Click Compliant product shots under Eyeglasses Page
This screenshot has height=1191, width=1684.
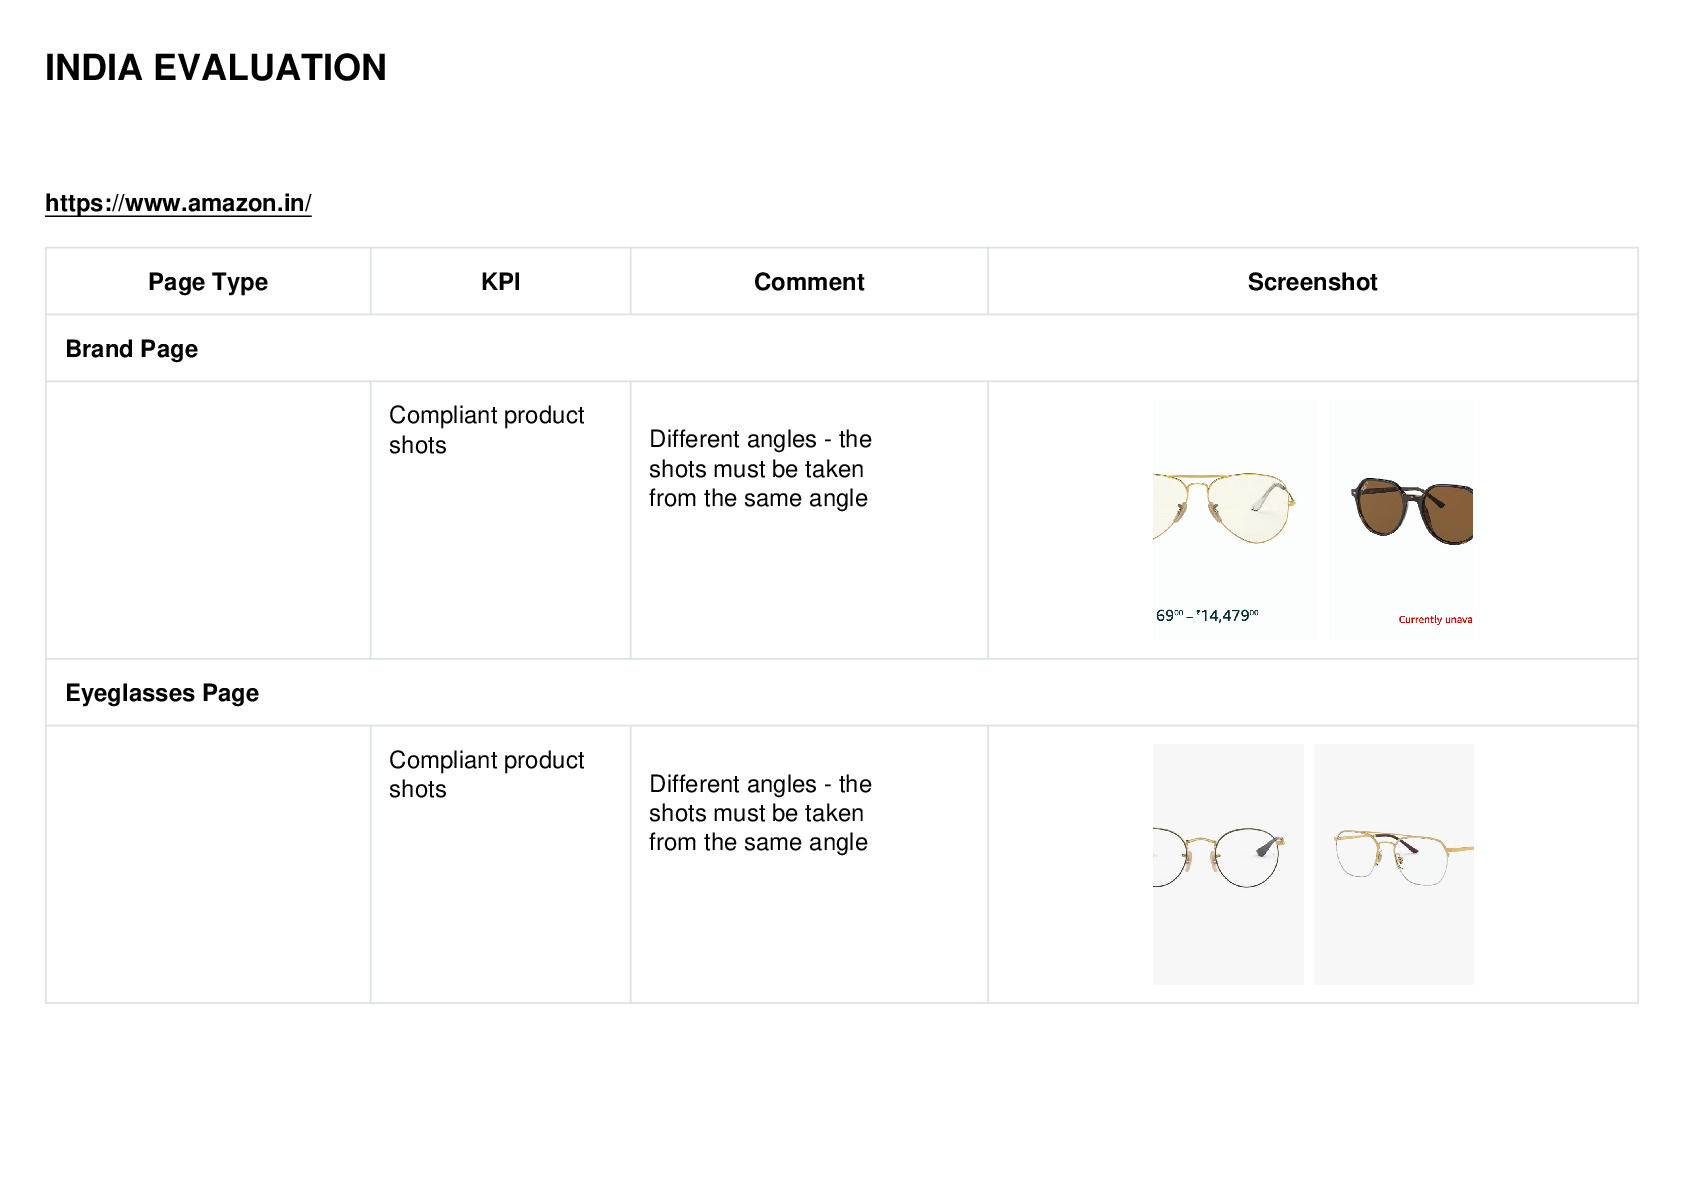click(486, 775)
